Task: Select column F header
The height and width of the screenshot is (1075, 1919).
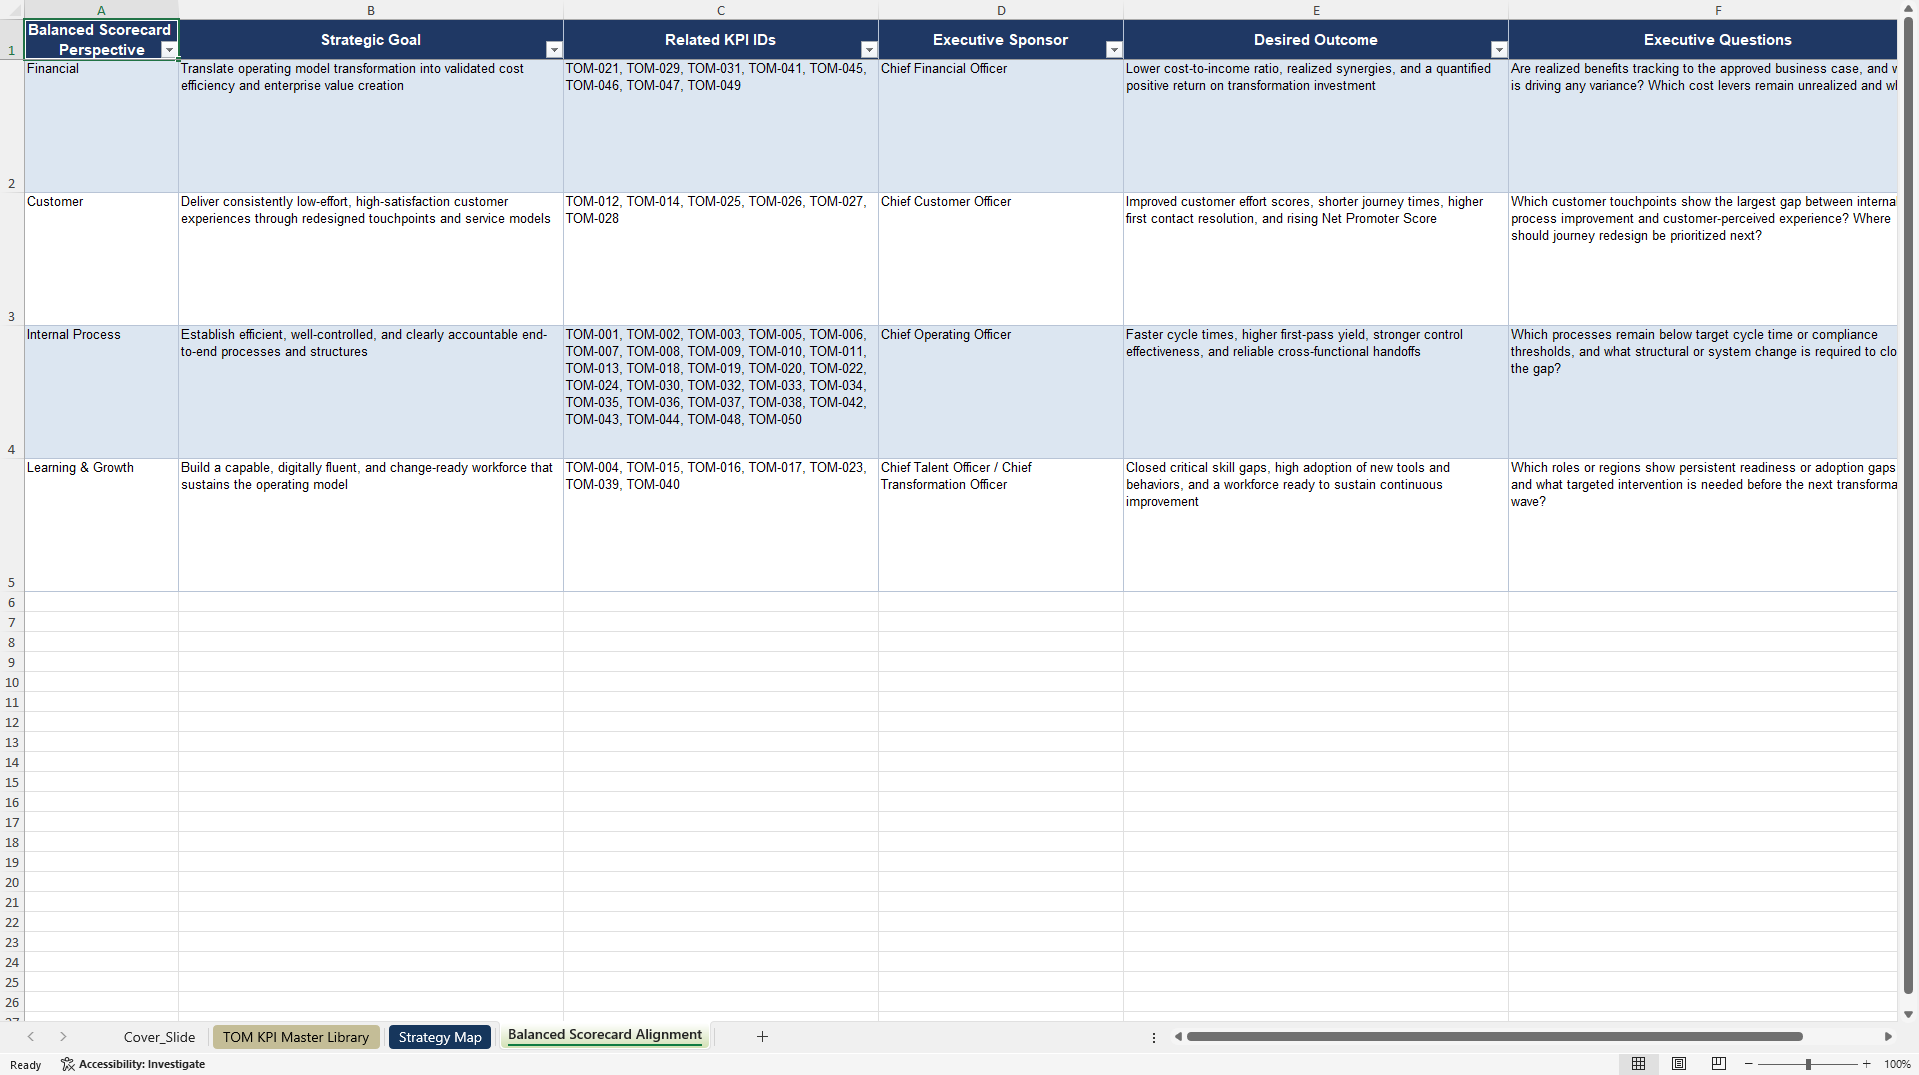Action: [x=1703, y=10]
